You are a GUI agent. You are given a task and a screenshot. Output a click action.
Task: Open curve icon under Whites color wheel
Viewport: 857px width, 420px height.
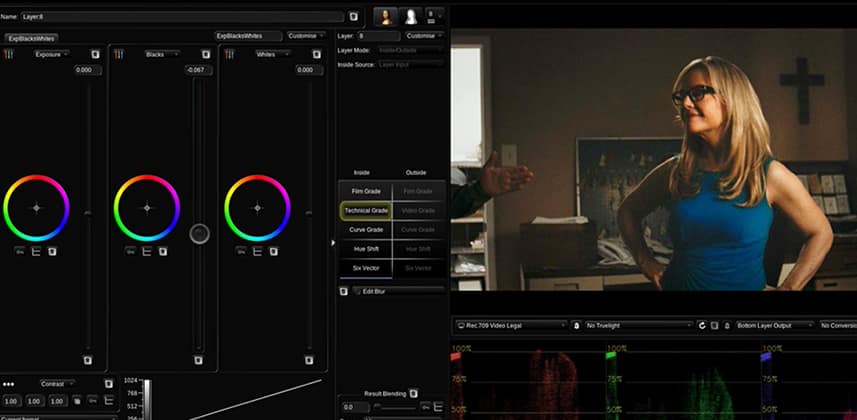(x=257, y=252)
